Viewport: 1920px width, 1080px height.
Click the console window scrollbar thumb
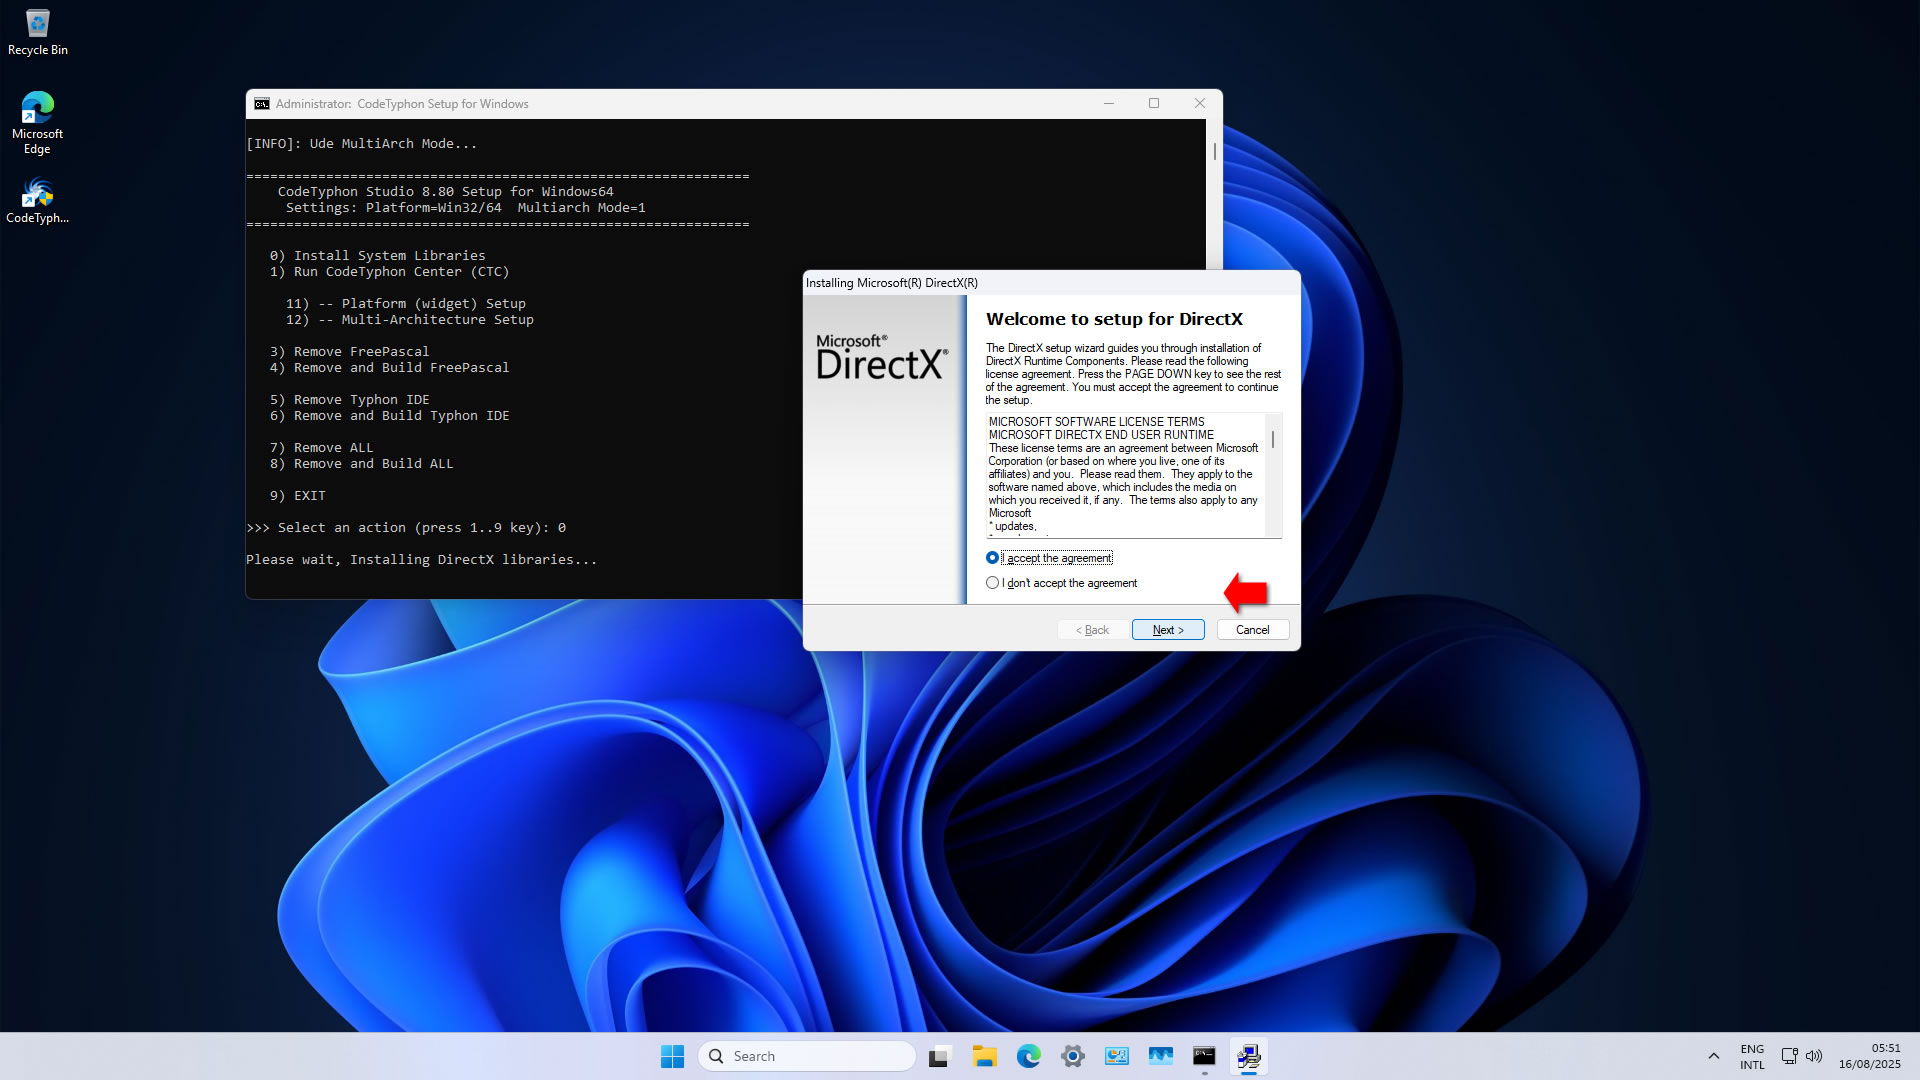pyautogui.click(x=1215, y=151)
